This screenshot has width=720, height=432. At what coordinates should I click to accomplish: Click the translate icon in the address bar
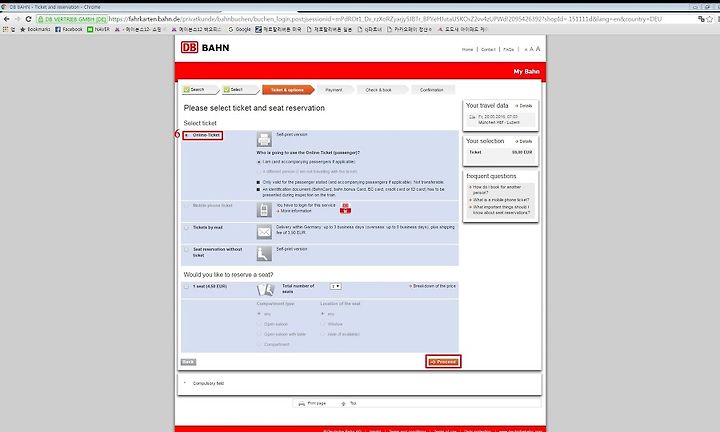(701, 19)
